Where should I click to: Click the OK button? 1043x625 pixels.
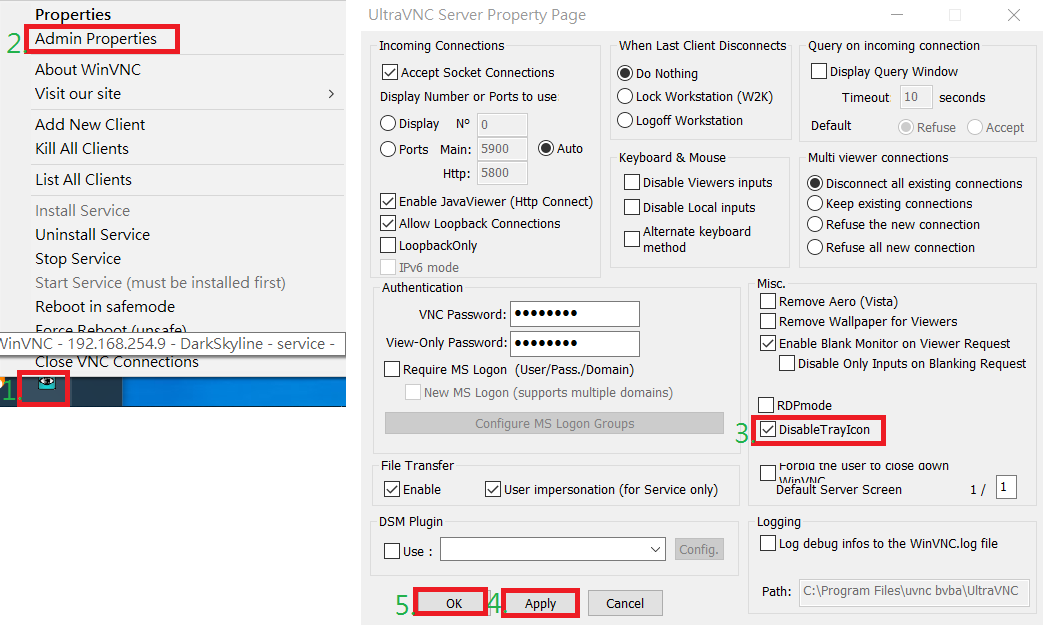click(454, 603)
